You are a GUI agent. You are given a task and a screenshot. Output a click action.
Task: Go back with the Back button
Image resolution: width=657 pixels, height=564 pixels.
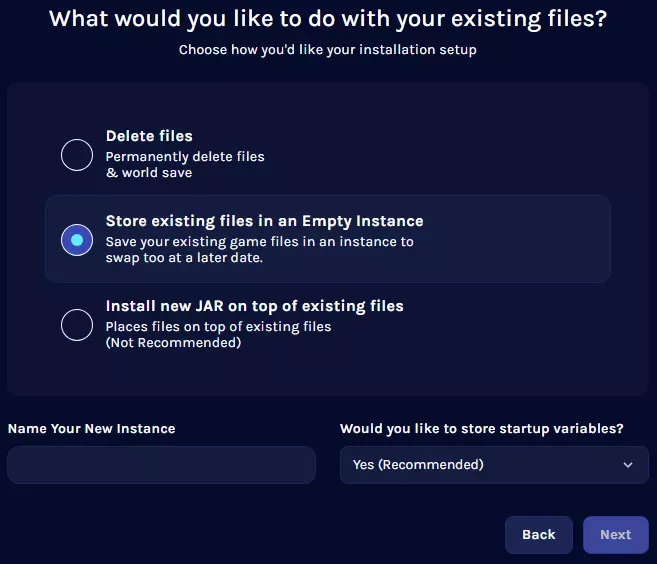coord(538,535)
